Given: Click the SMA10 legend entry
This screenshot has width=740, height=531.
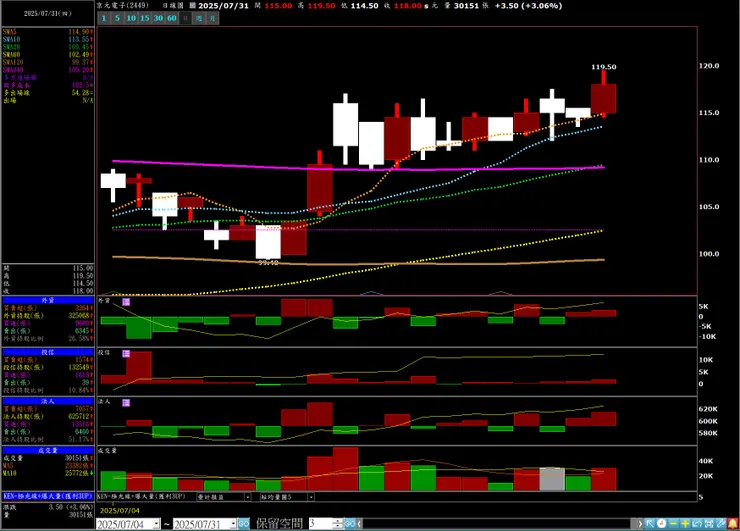Looking at the screenshot, I should coord(48,39).
